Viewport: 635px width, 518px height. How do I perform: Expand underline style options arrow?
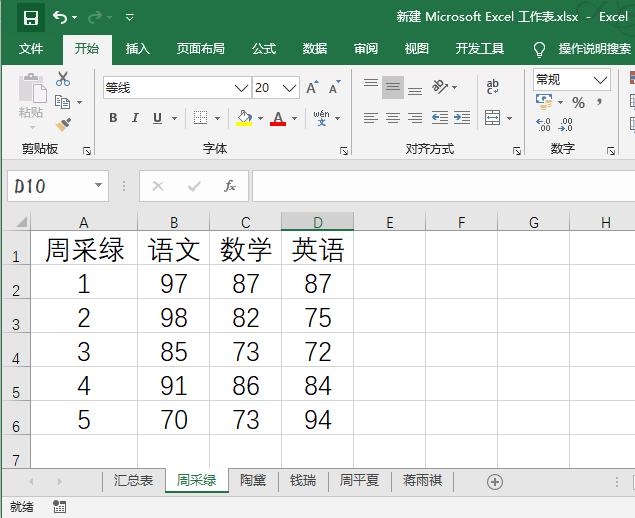click(x=175, y=118)
